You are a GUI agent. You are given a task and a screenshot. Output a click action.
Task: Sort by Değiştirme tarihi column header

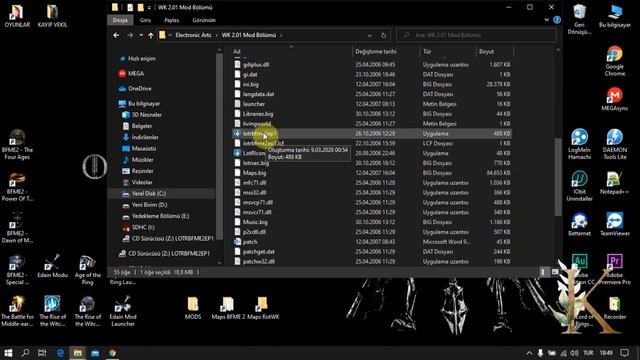(x=376, y=51)
